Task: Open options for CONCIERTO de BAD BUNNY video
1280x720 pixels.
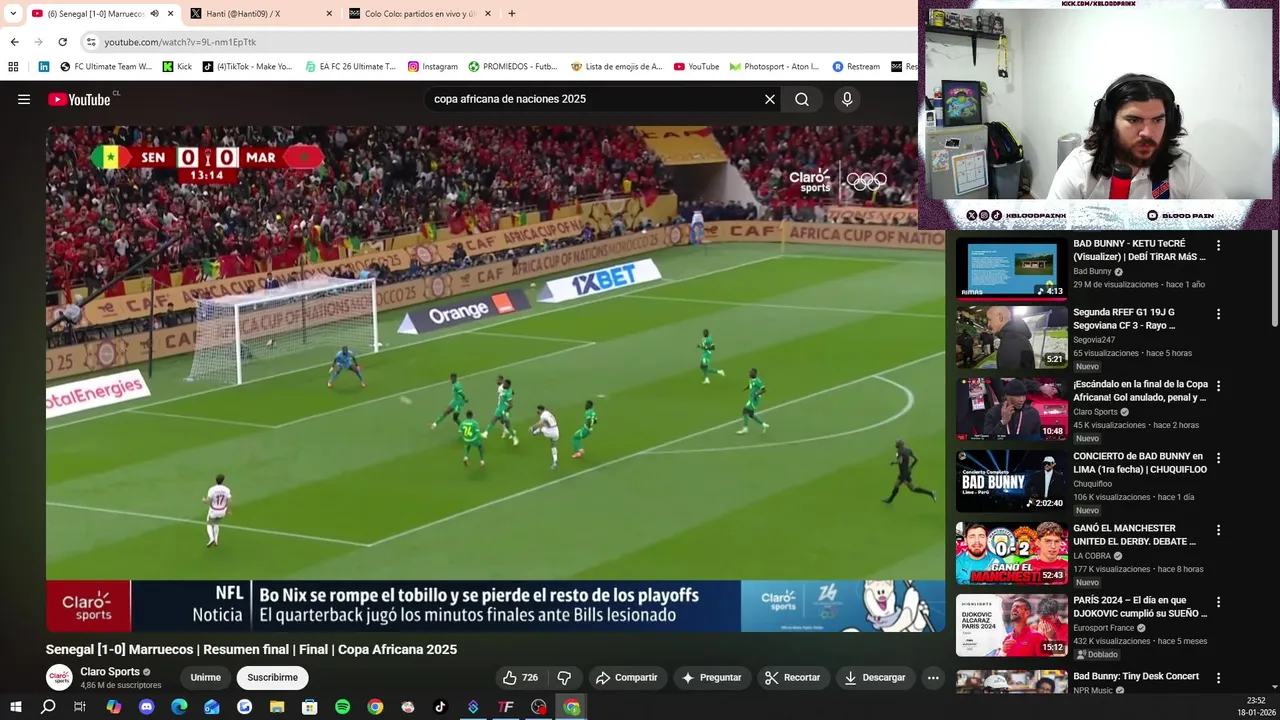Action: pyautogui.click(x=1218, y=458)
